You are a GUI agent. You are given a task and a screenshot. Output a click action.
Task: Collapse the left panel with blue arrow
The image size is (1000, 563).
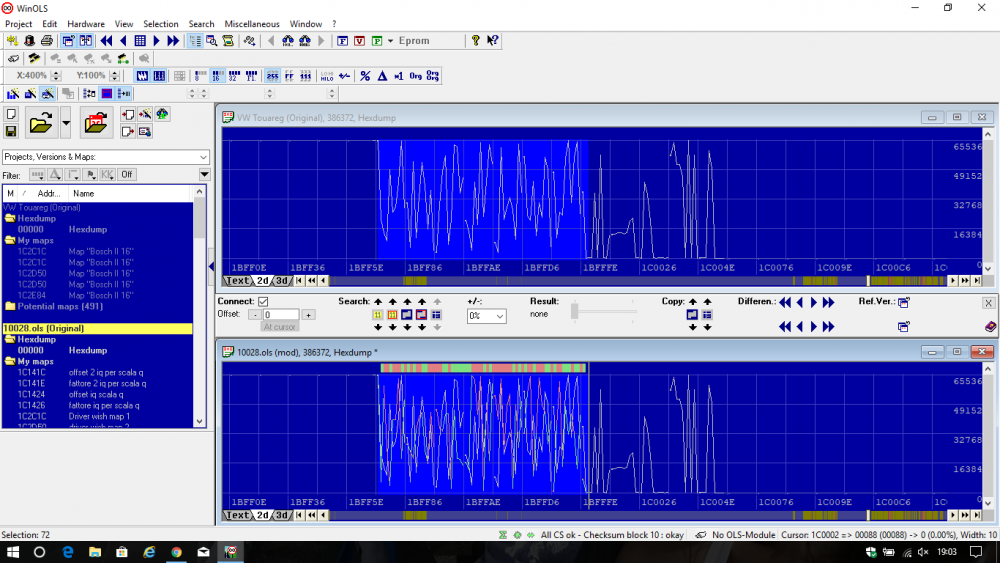click(x=211, y=267)
